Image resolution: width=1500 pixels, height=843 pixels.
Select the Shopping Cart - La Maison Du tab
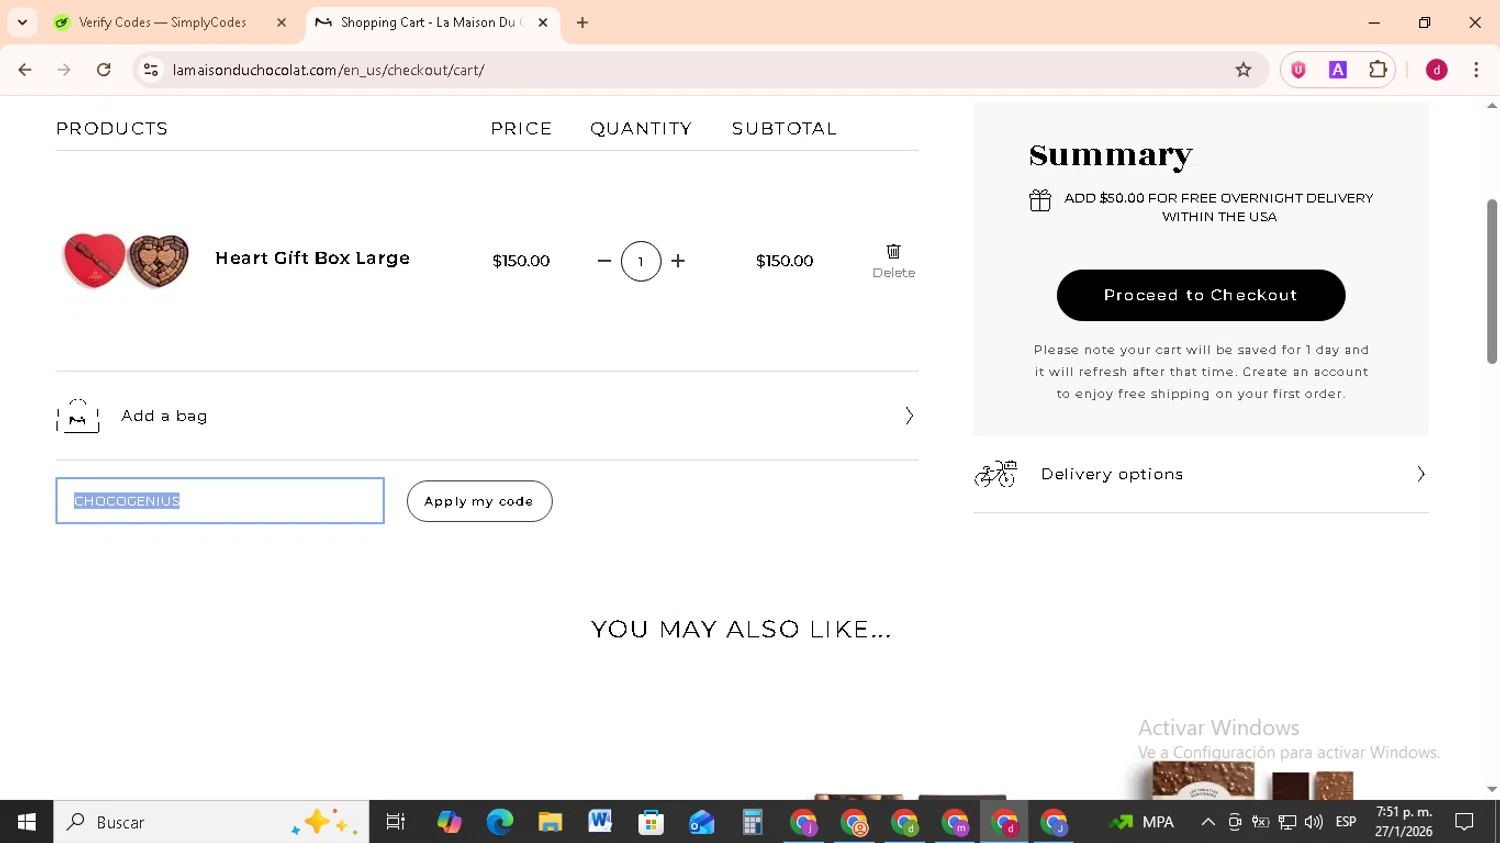coord(432,22)
